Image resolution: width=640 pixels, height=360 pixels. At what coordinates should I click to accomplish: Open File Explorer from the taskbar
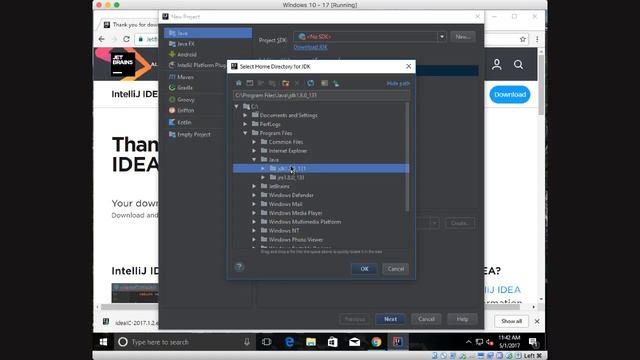click(x=311, y=342)
